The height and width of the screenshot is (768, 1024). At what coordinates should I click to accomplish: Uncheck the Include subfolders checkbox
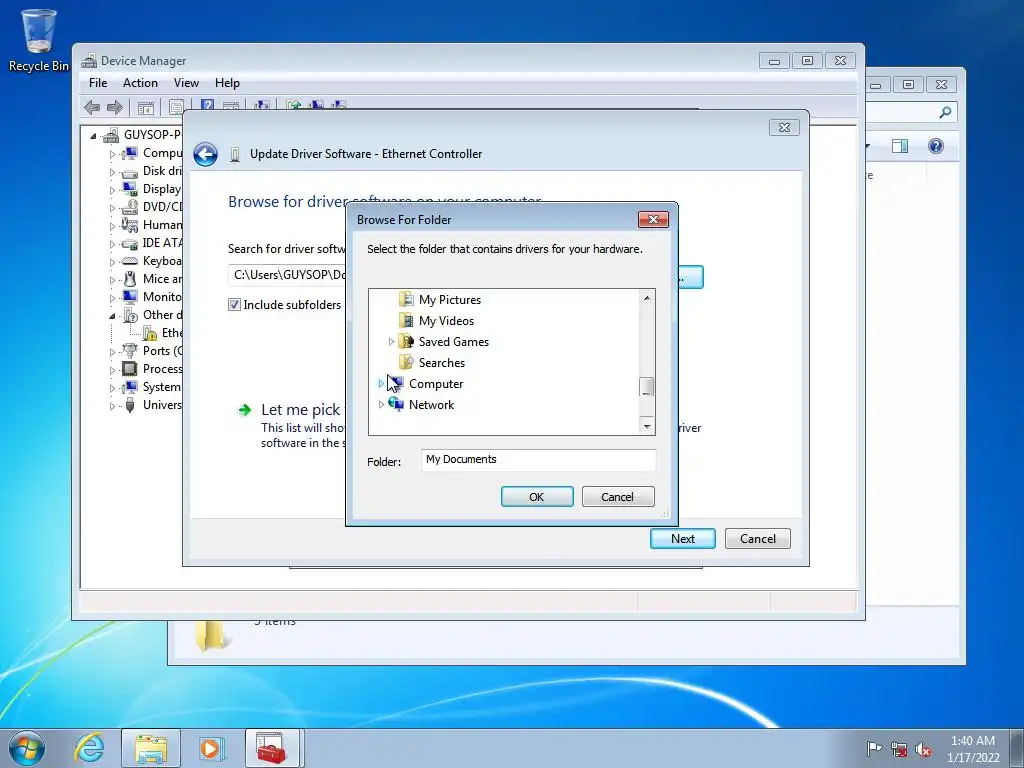(234, 305)
